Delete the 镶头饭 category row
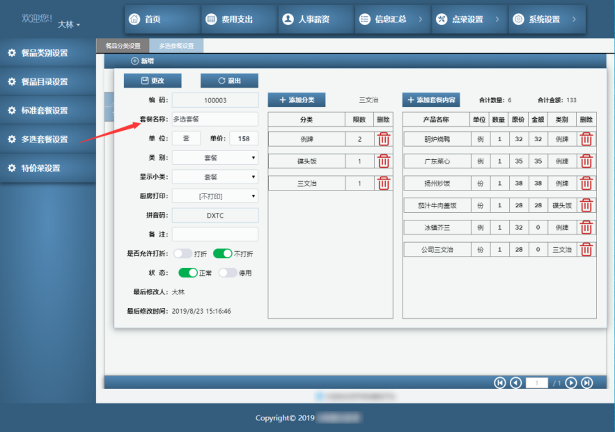The height and width of the screenshot is (432, 615). (383, 161)
